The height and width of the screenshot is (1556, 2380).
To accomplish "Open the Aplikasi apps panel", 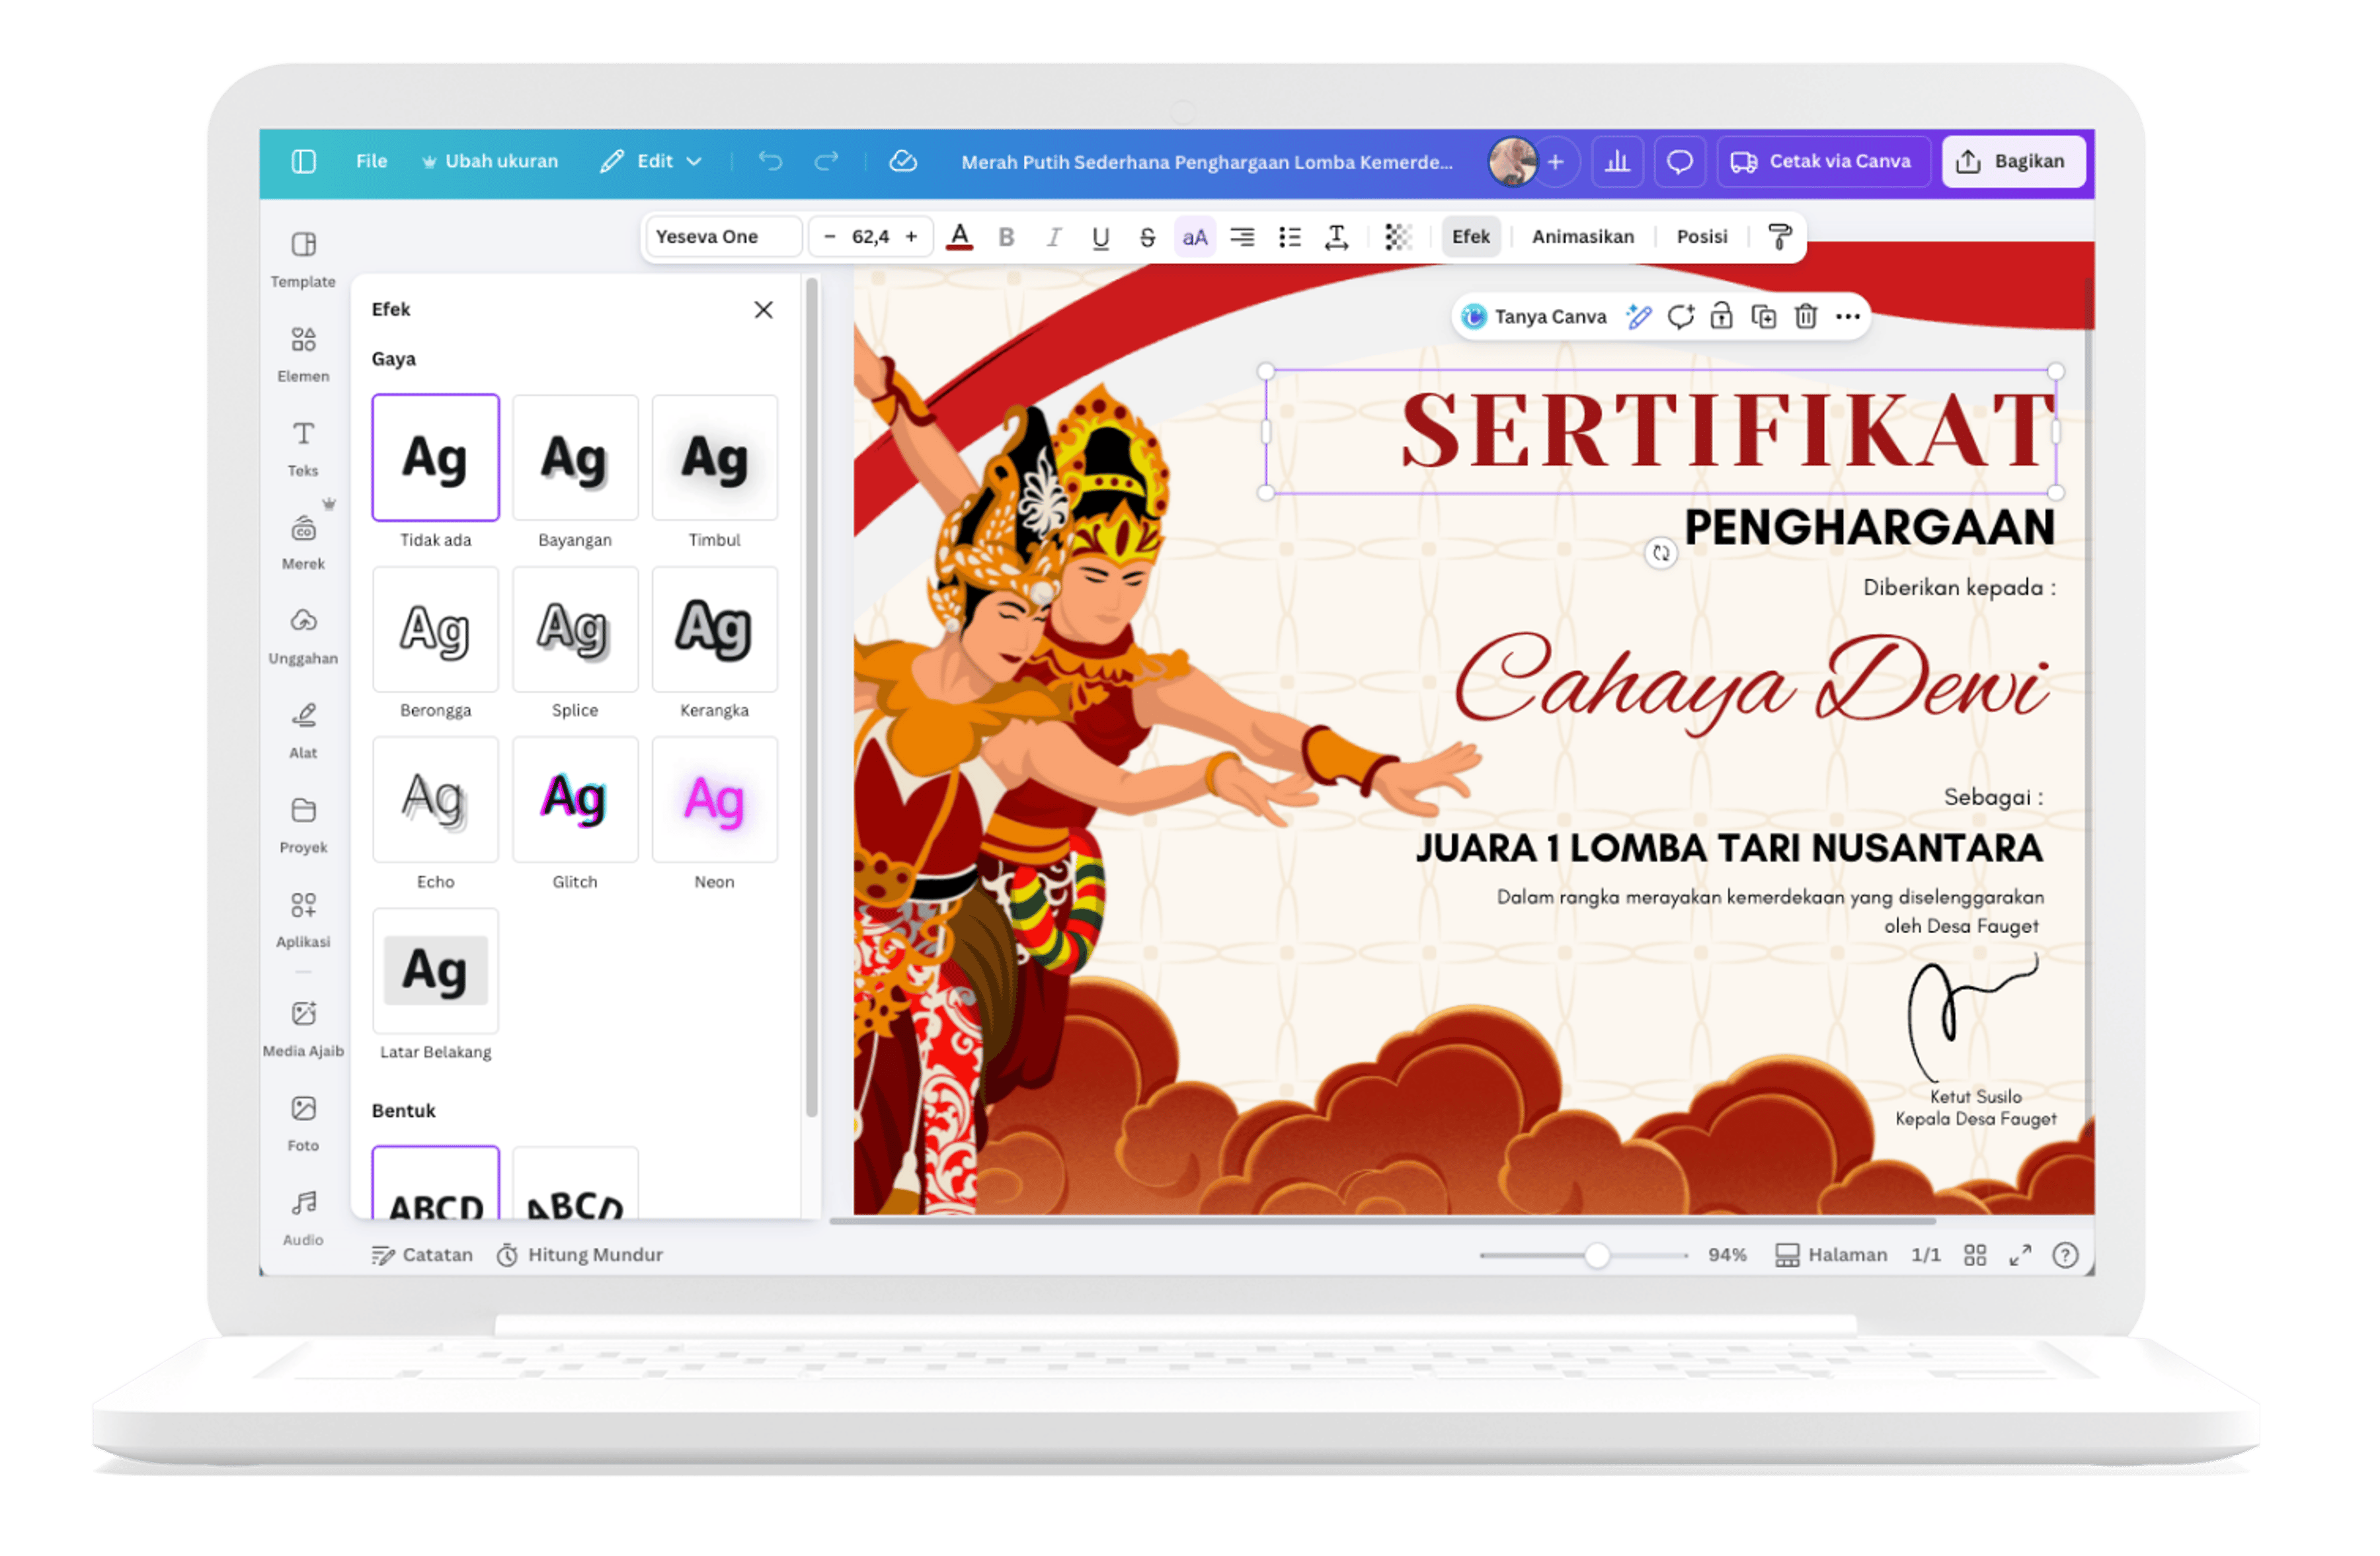I will click(x=303, y=920).
